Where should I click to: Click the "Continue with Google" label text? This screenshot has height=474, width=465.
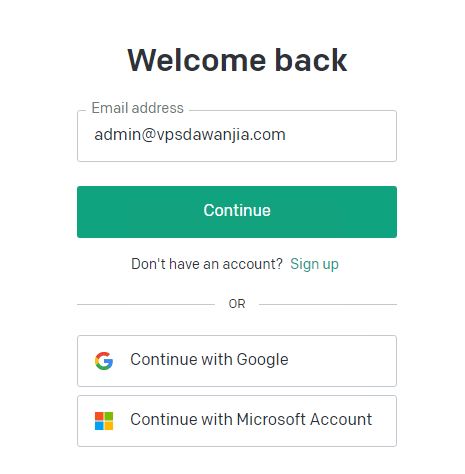point(209,360)
